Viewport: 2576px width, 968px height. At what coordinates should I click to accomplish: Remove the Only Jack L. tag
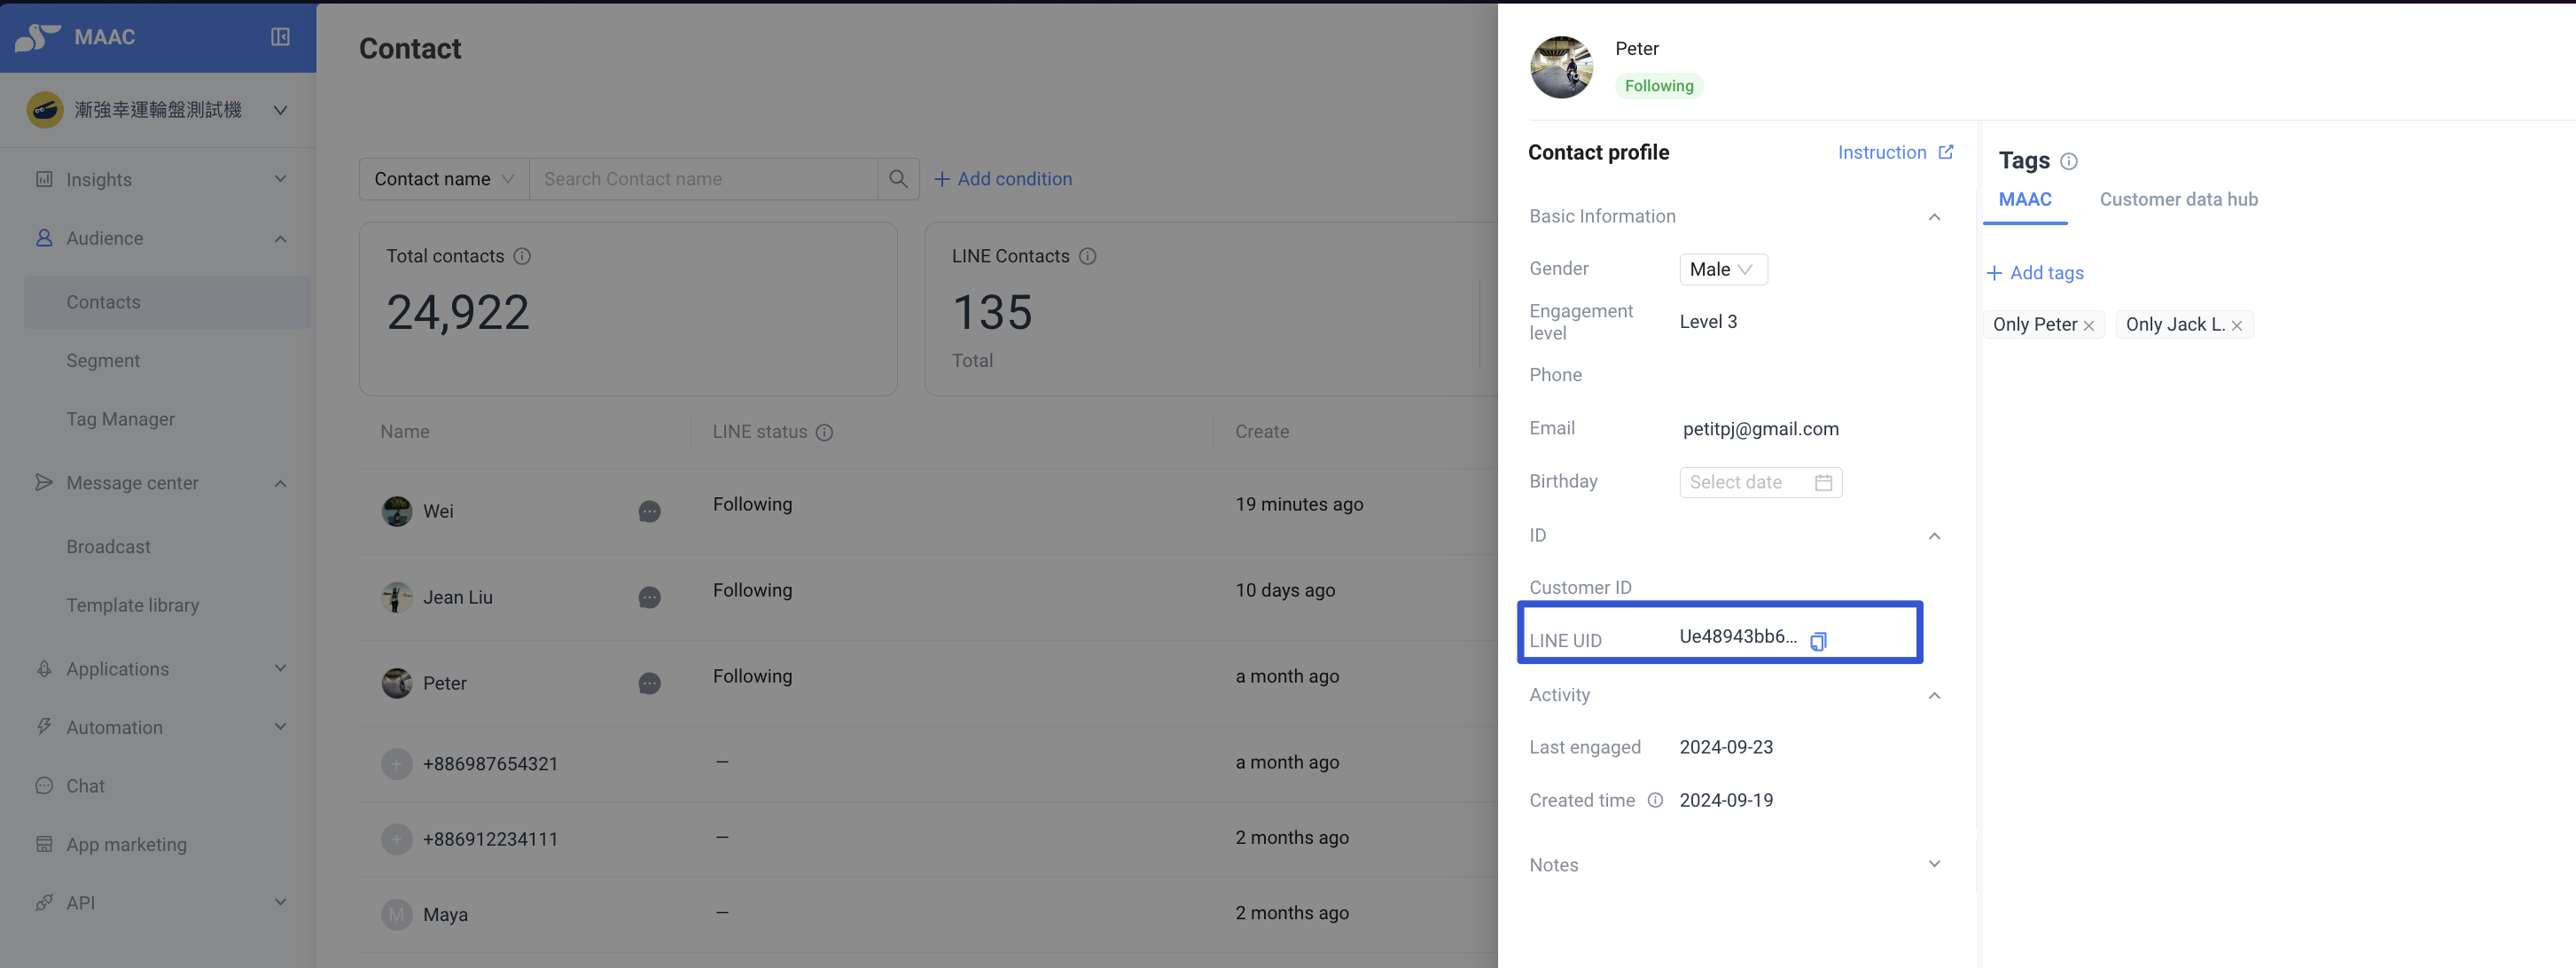(x=2236, y=325)
